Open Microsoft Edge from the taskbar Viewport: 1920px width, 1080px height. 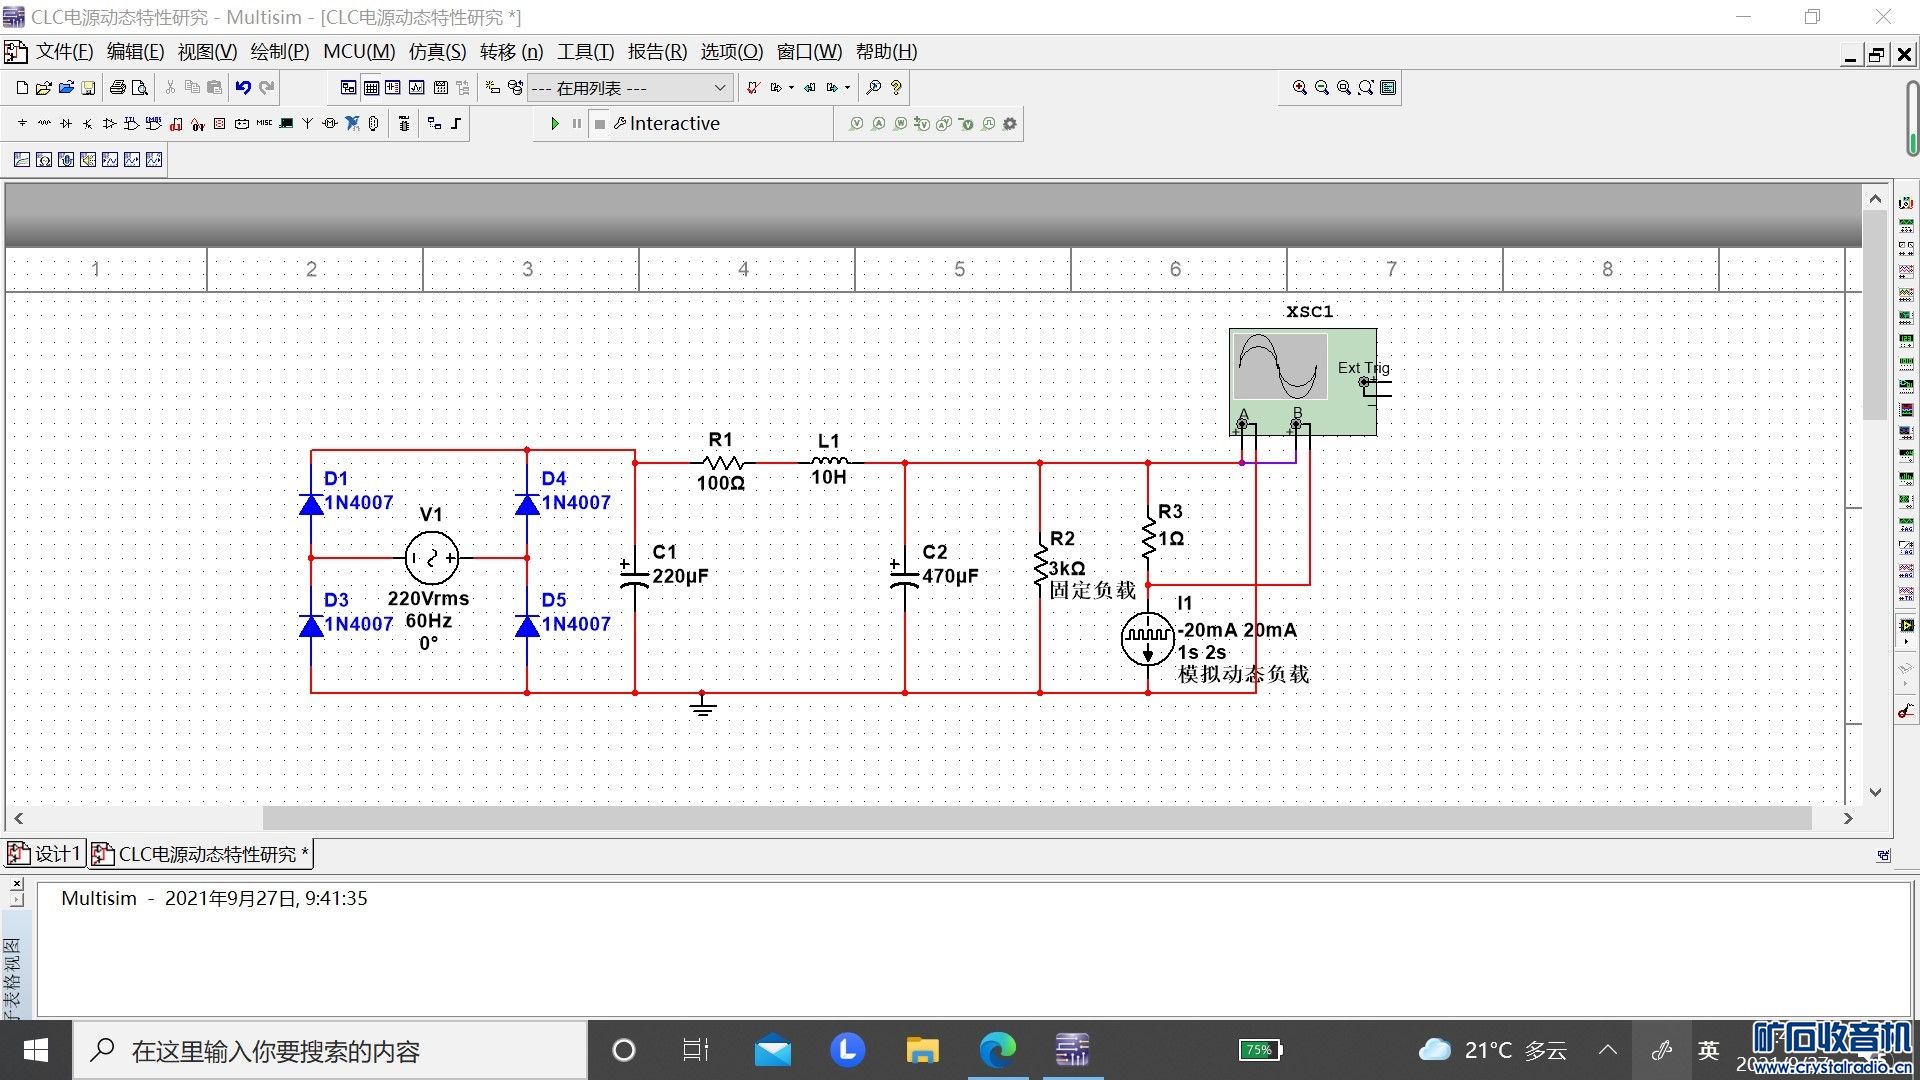click(997, 1050)
